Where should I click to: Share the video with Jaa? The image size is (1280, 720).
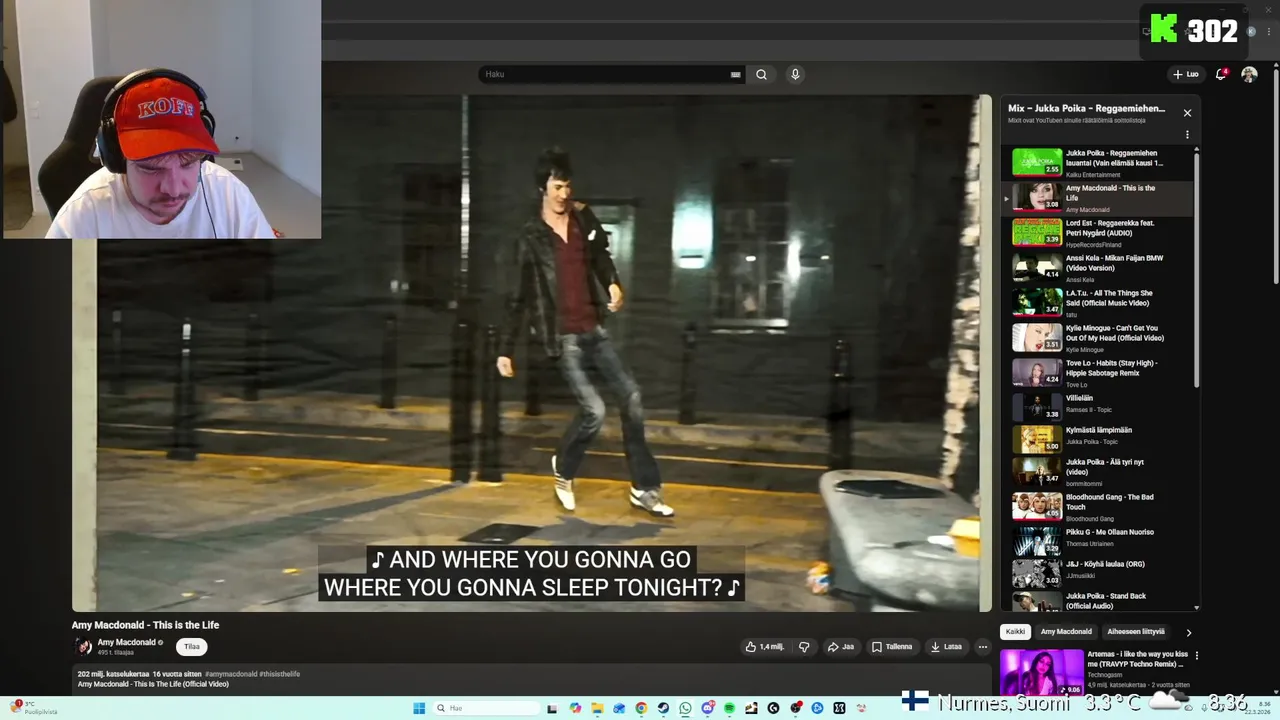[x=840, y=647]
